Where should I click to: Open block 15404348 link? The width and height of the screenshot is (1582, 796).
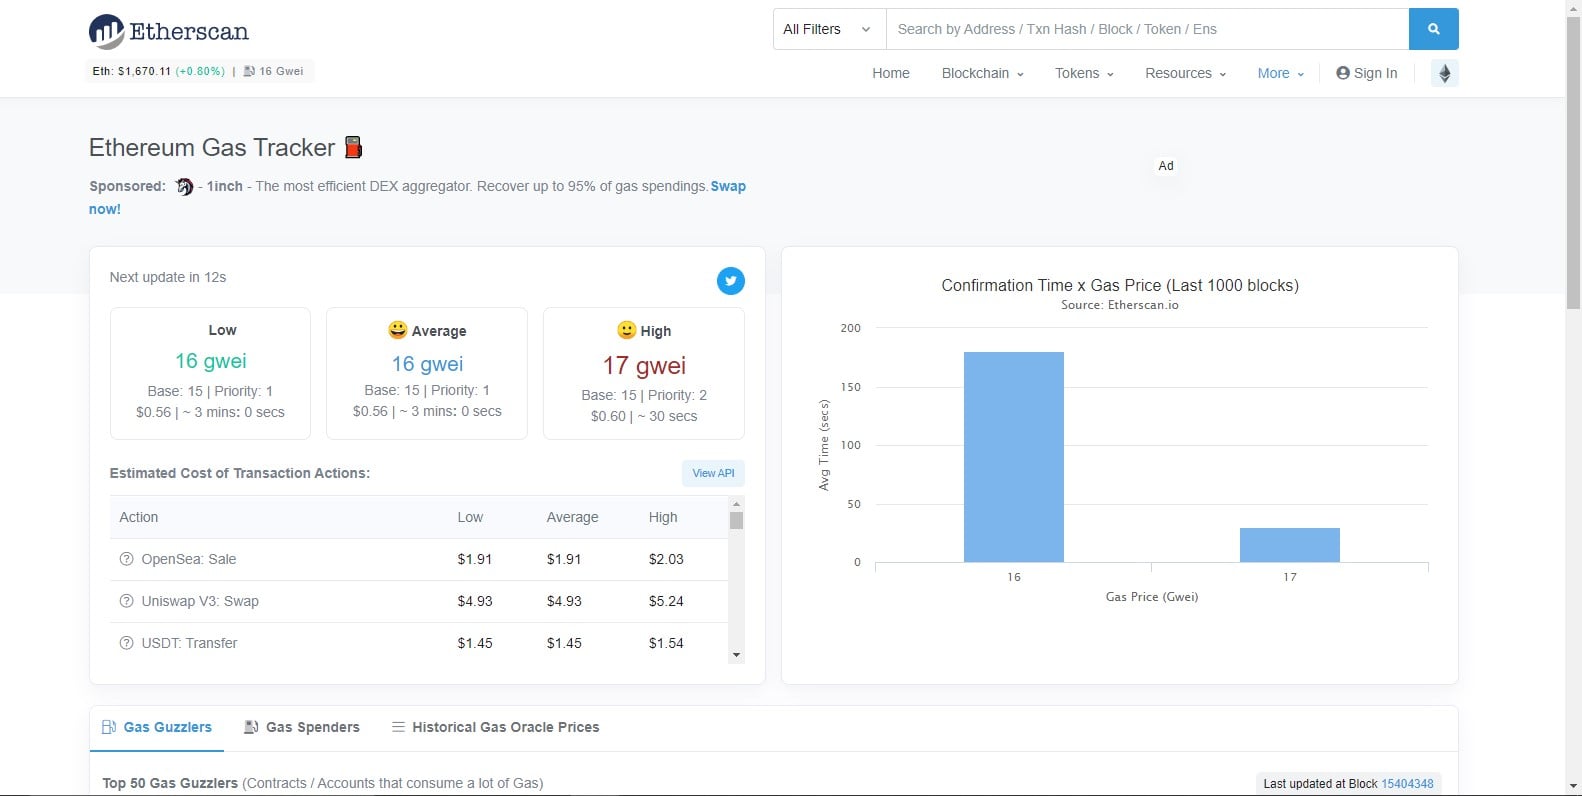(1407, 784)
